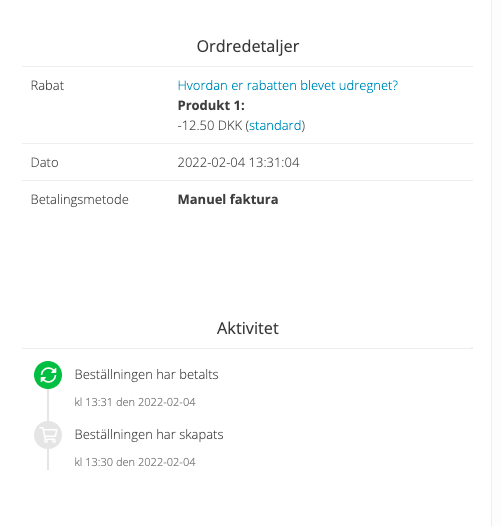Screen dimensions: 501x526
Task: Click timeline line below the cart icon
Action: pos(48,459)
